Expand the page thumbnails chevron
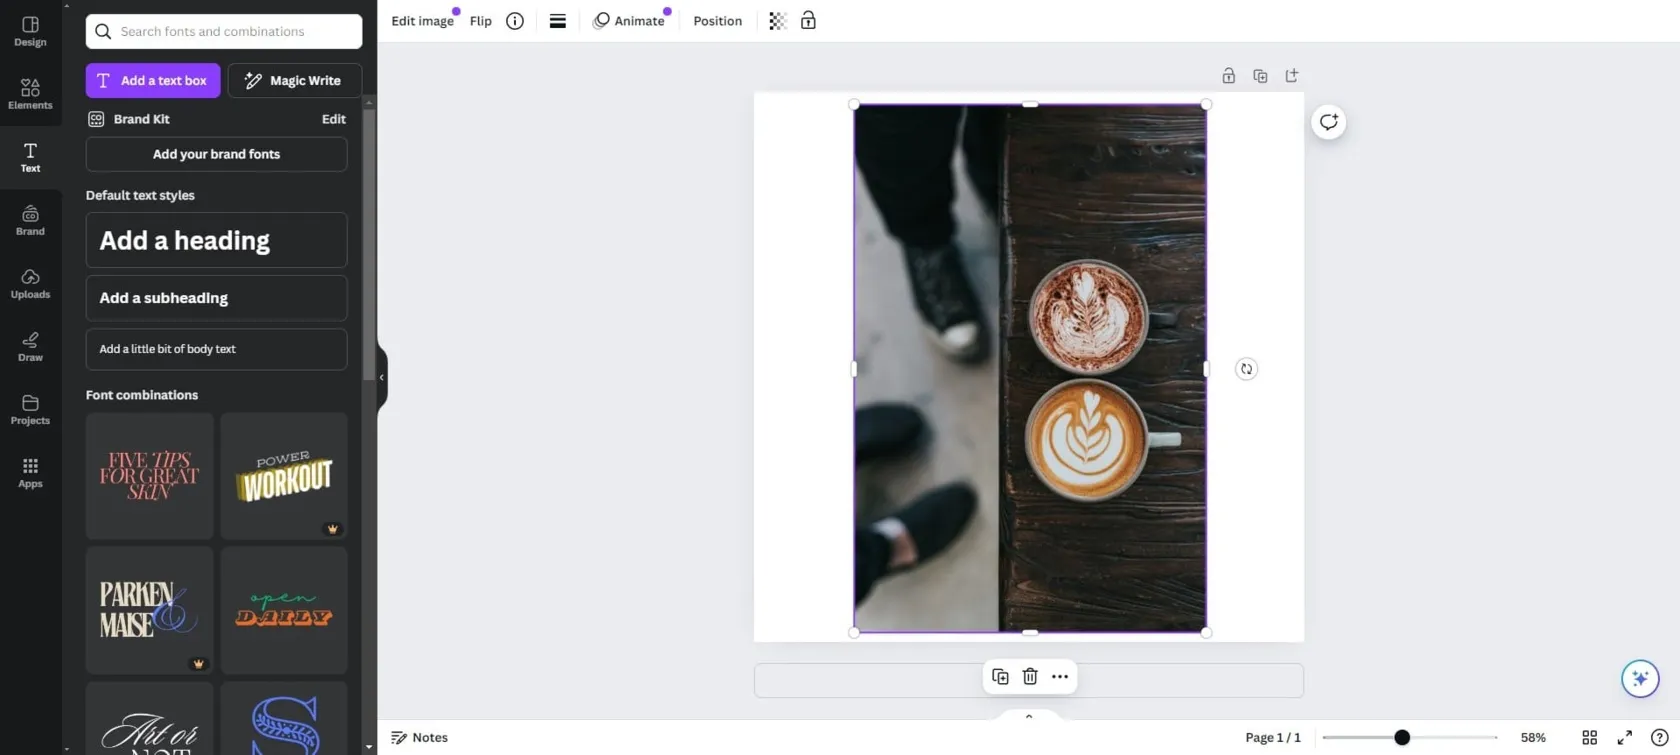 1029,716
